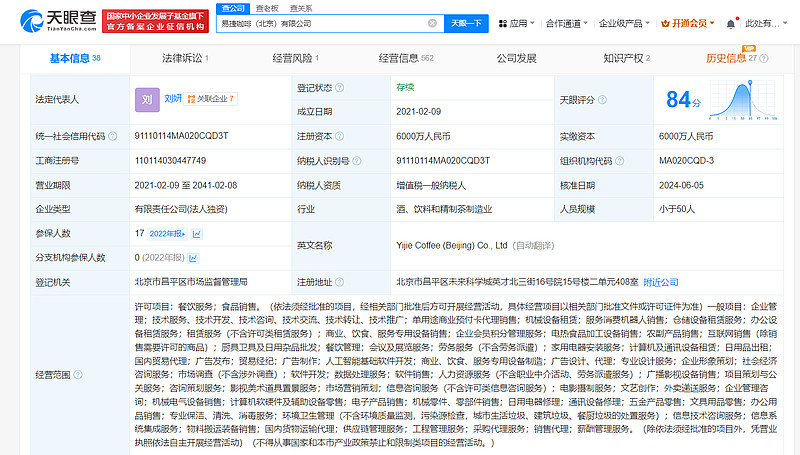
Task: Clear the search box with the X icon
Action: [432, 23]
